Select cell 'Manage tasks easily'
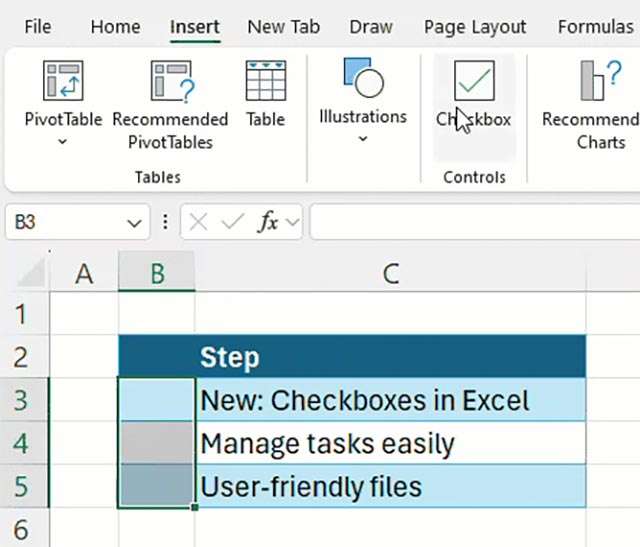640x547 pixels. point(391,443)
